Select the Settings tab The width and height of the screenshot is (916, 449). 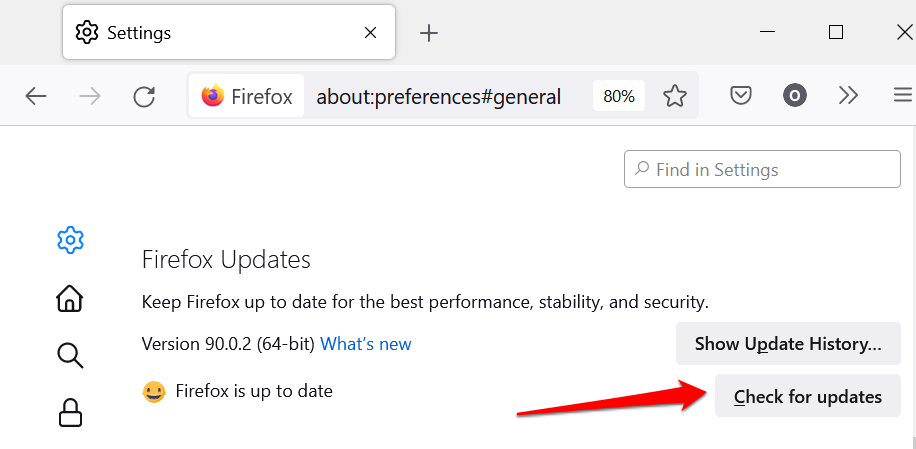[x=200, y=33]
